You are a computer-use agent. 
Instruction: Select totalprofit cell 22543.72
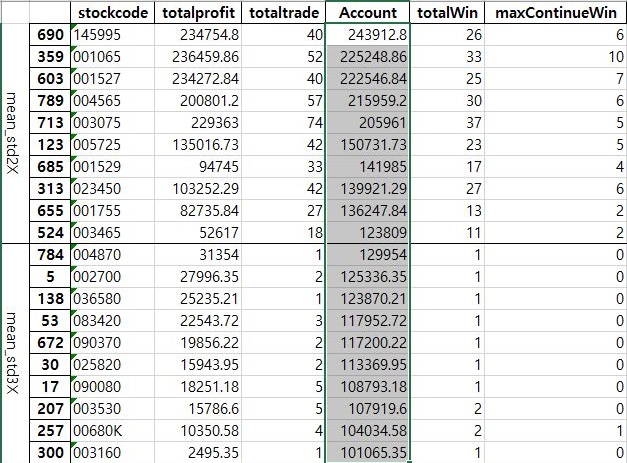pos(198,321)
